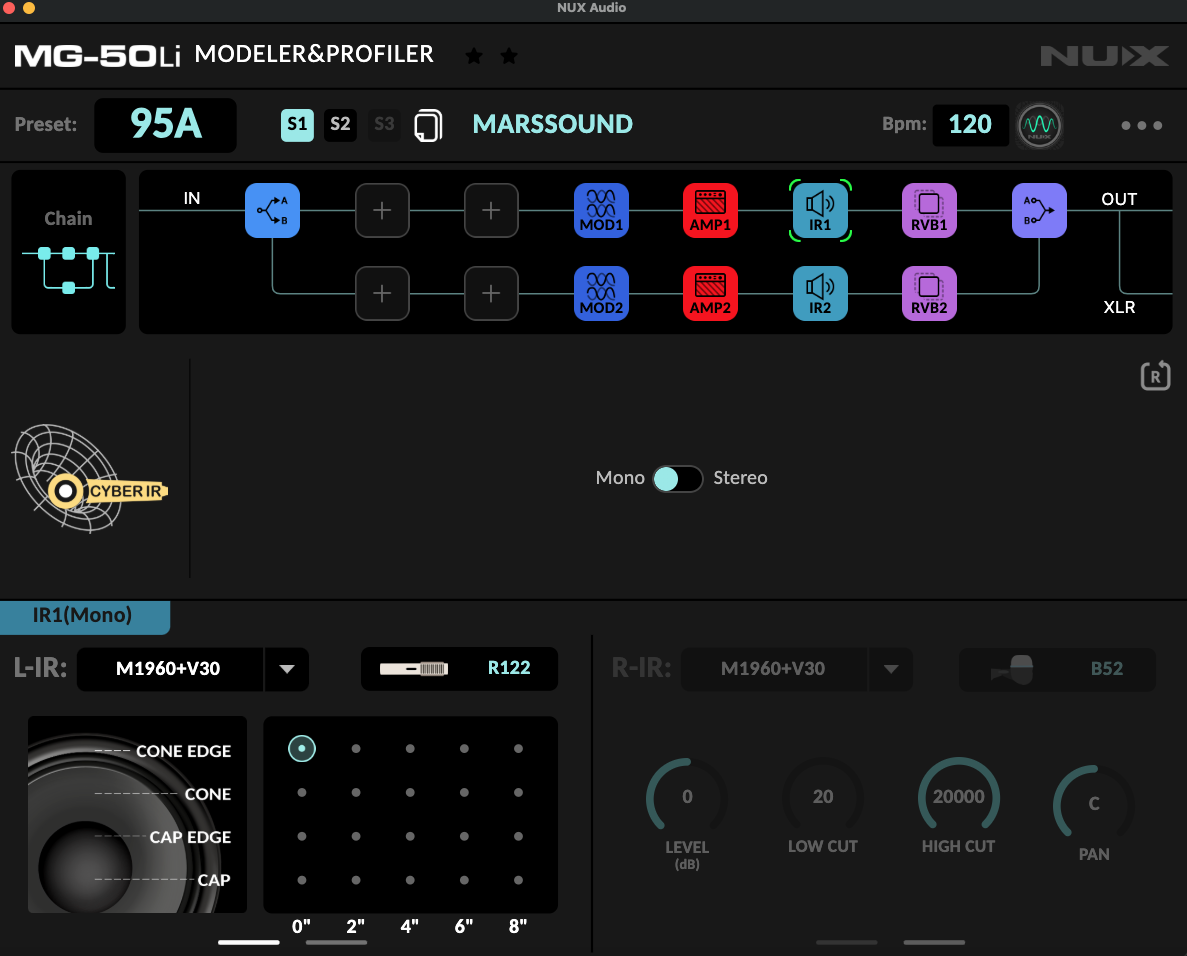
Task: Click the Bpm value field 120
Action: pos(970,125)
